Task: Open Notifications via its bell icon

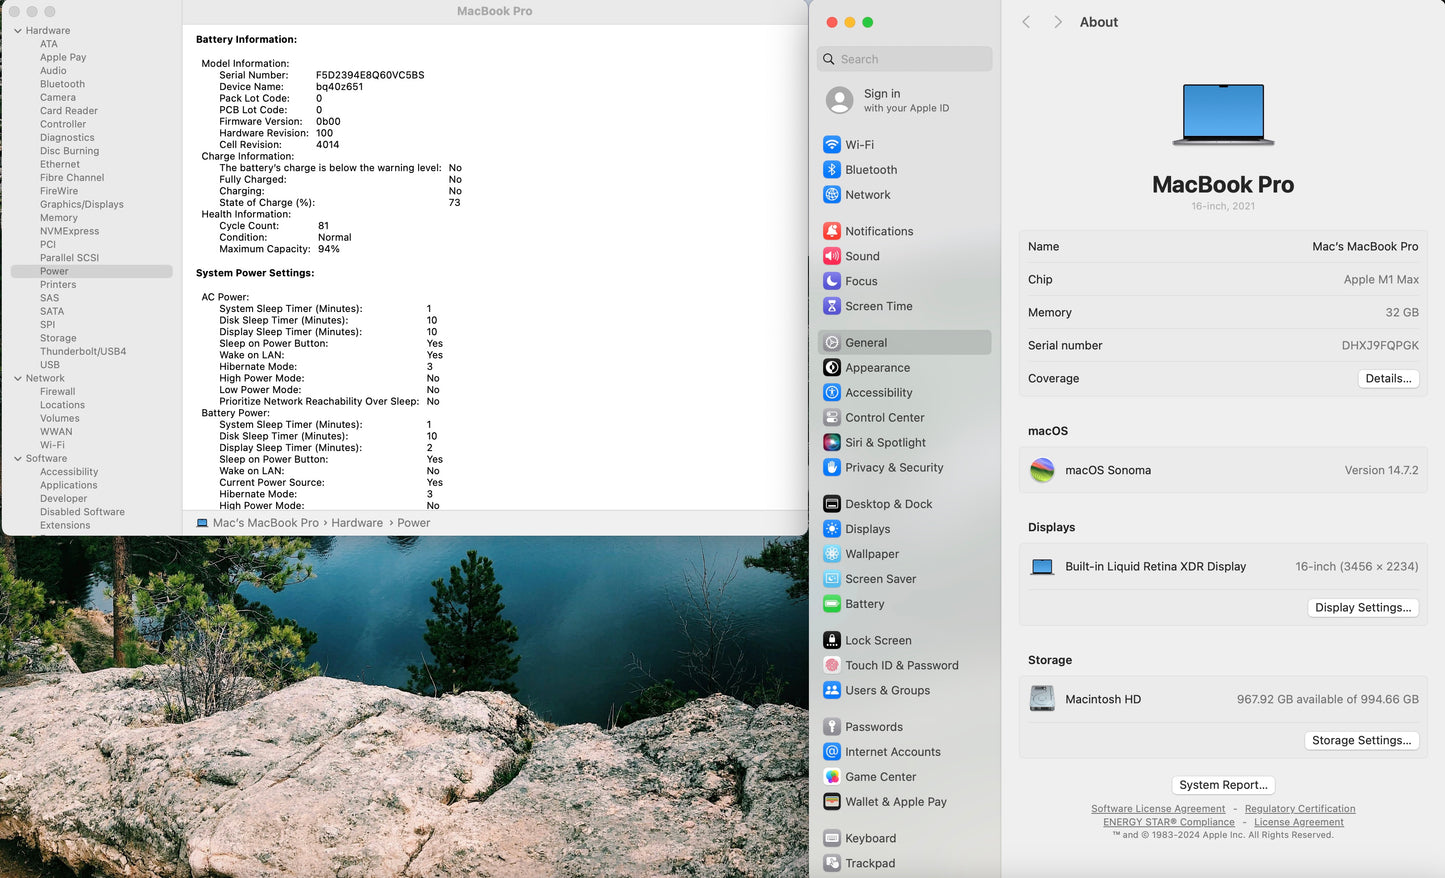Action: tap(831, 231)
